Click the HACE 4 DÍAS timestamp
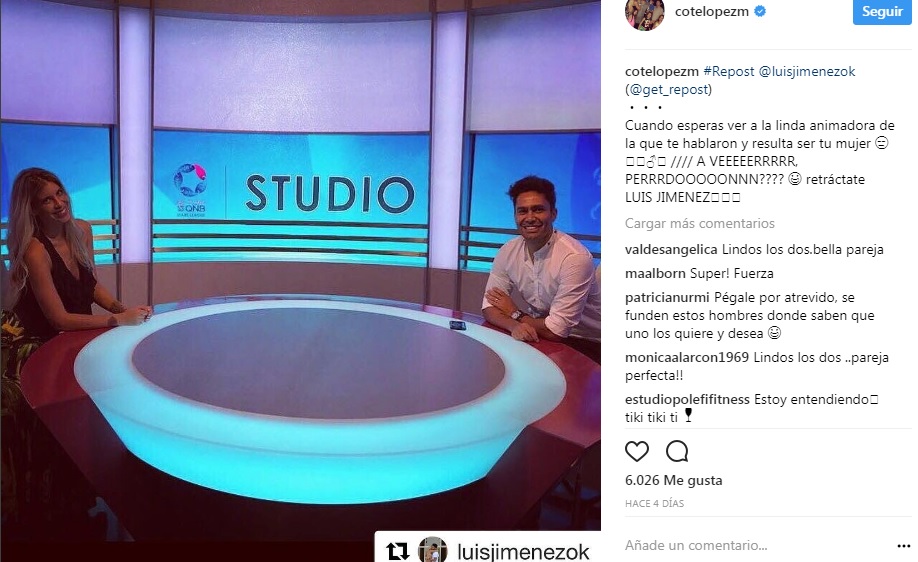 pos(654,503)
